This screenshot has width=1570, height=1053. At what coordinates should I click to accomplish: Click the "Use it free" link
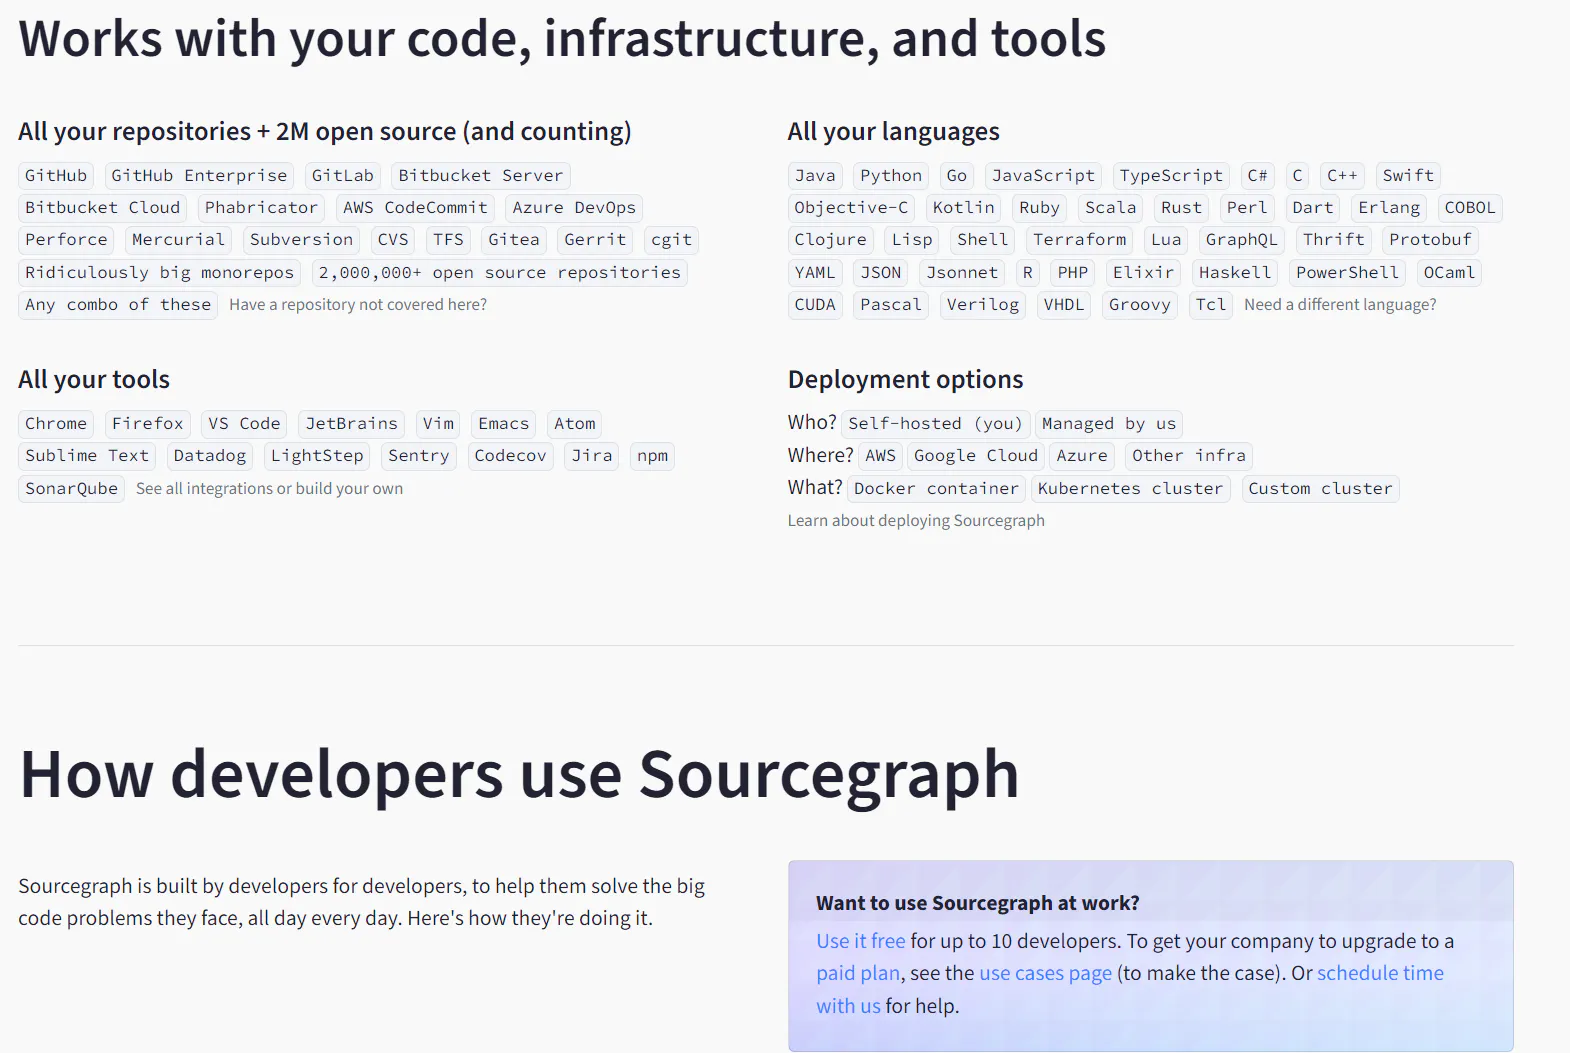[x=860, y=941]
